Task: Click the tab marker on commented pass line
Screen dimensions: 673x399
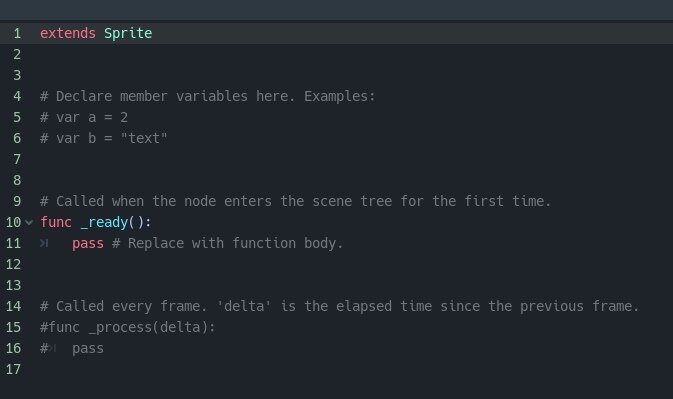Action: point(52,348)
